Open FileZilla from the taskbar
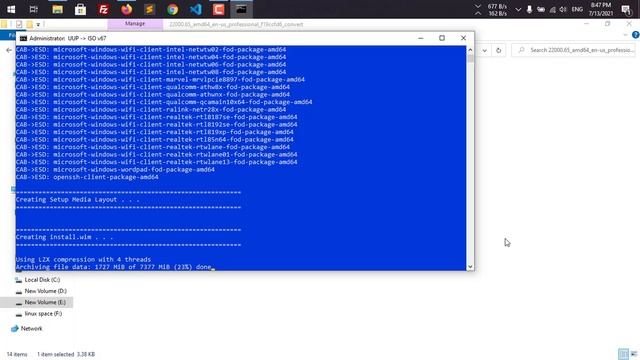 [104, 9]
